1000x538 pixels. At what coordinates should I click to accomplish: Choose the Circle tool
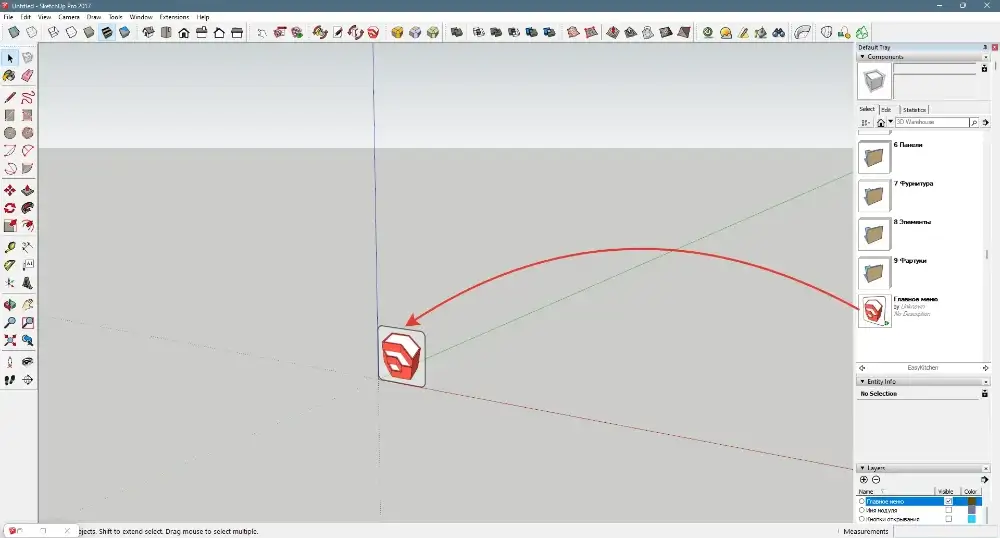point(10,133)
